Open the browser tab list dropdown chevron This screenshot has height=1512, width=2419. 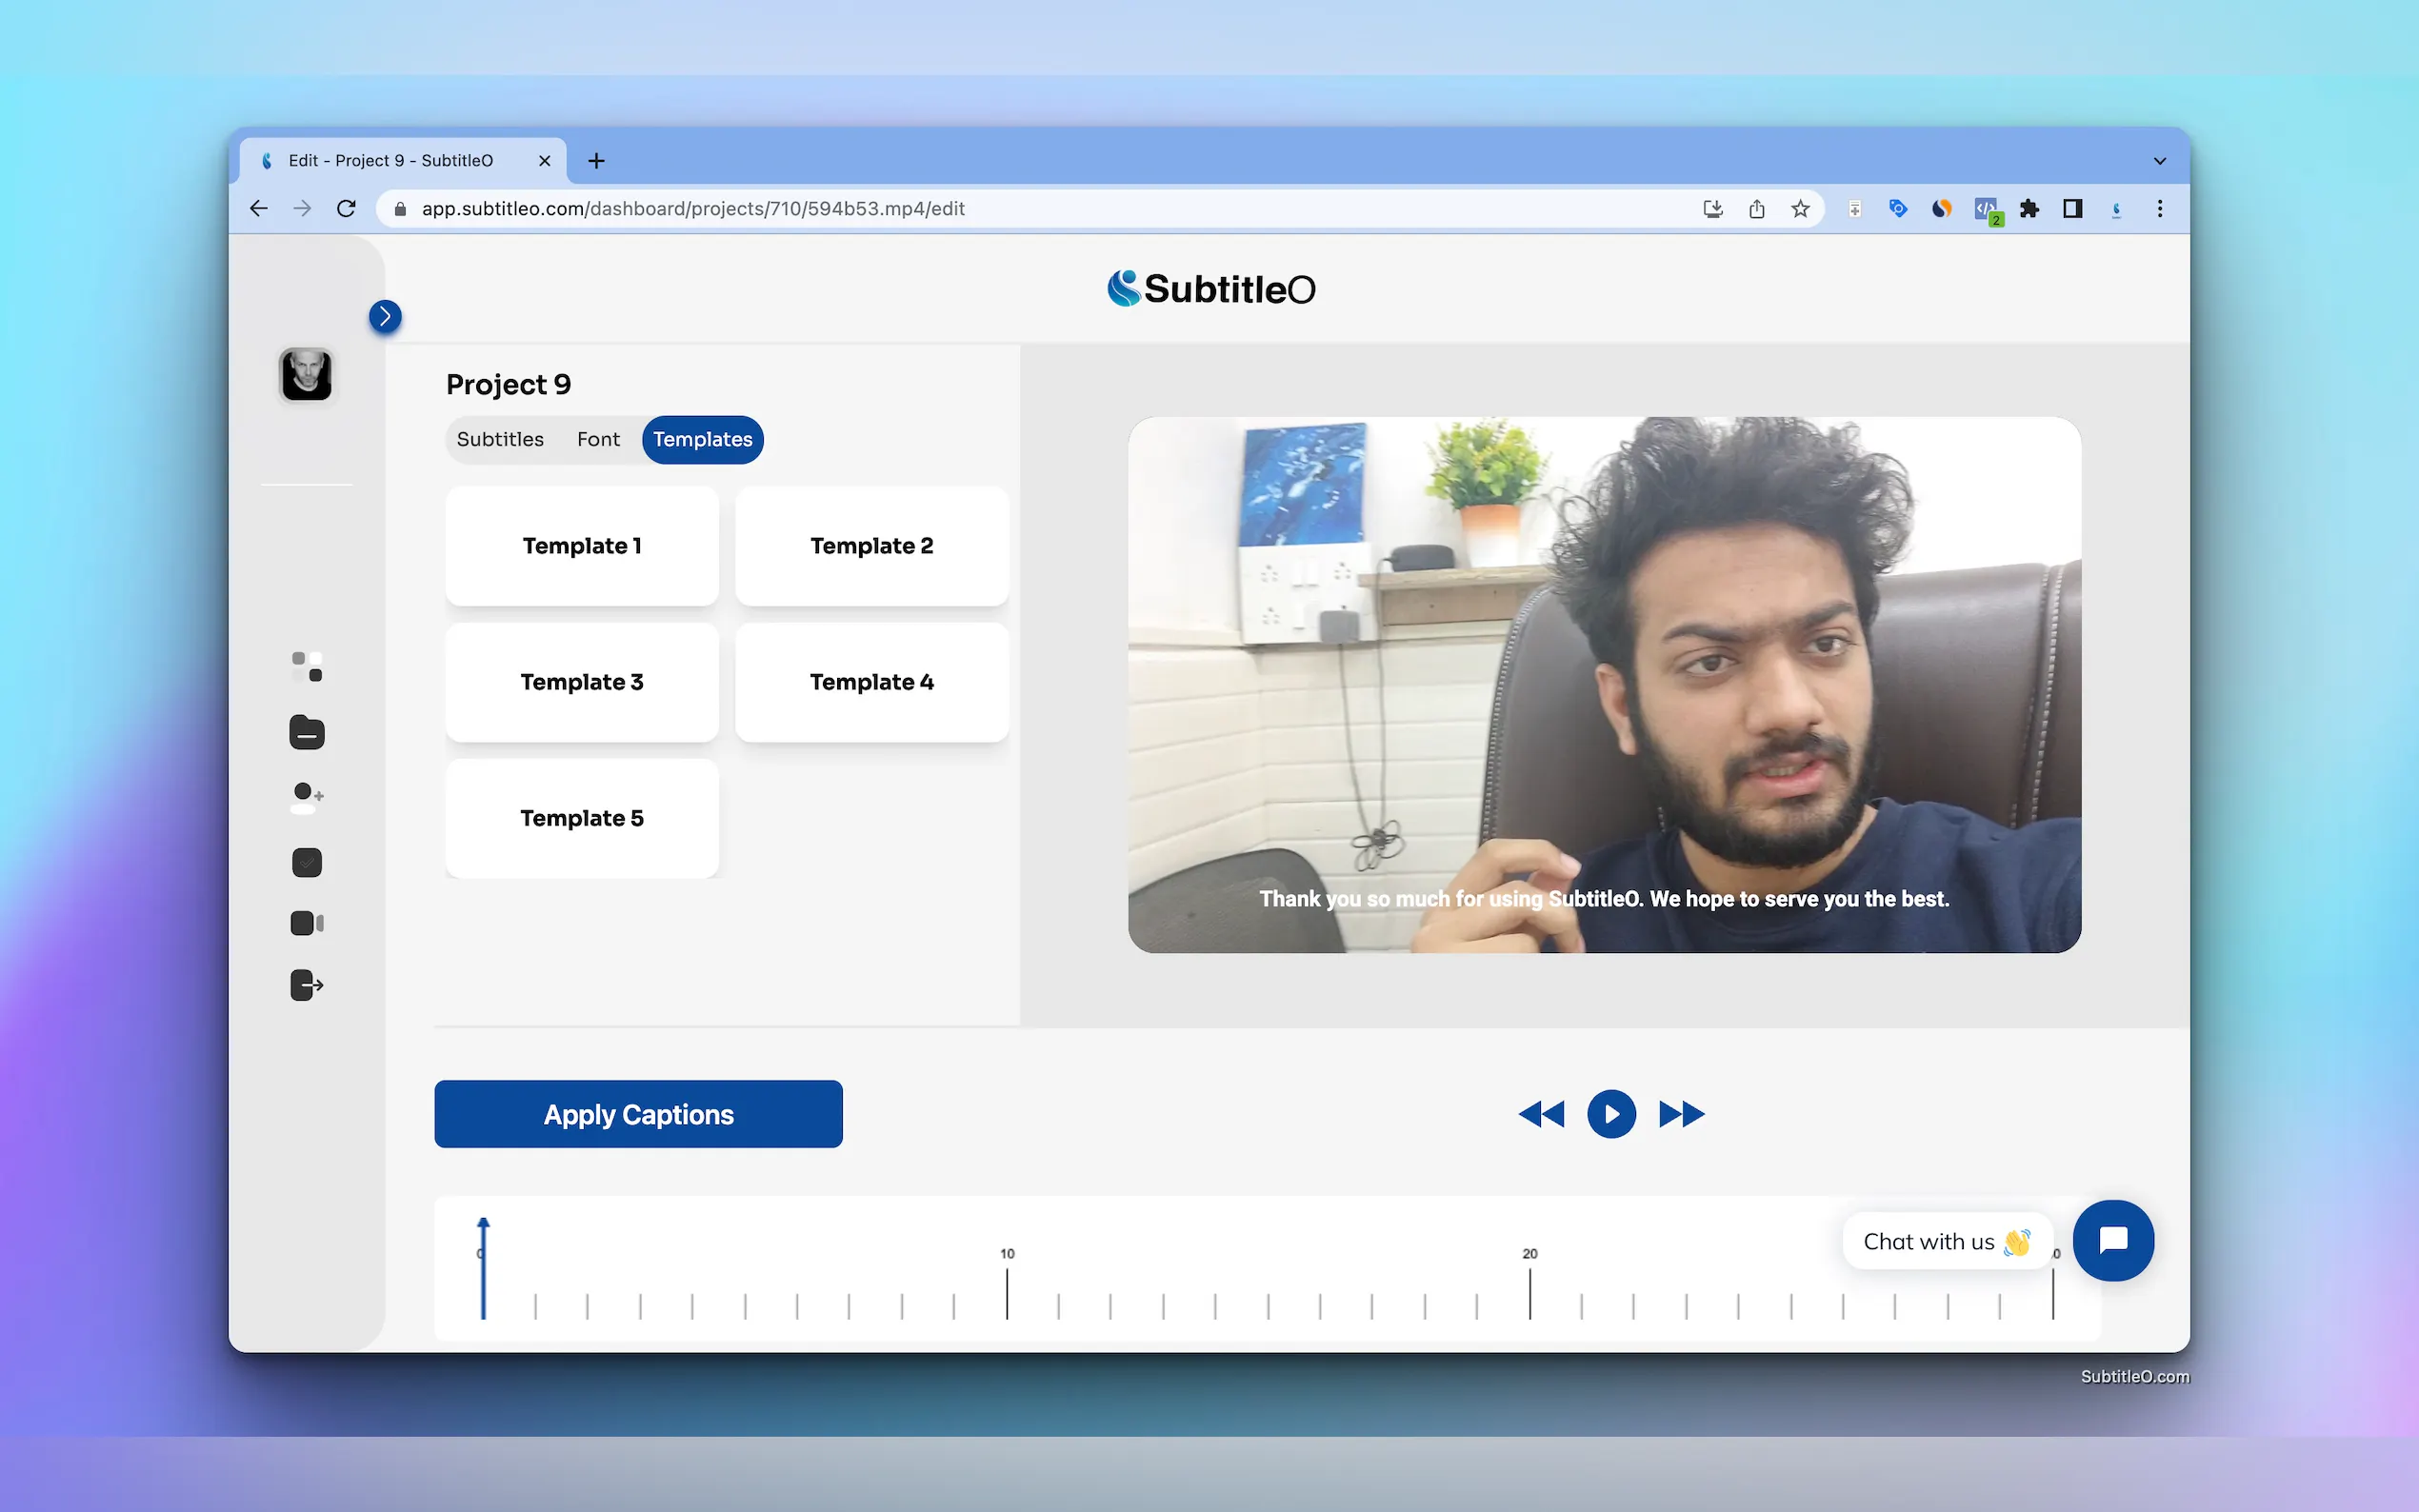[x=2159, y=161]
